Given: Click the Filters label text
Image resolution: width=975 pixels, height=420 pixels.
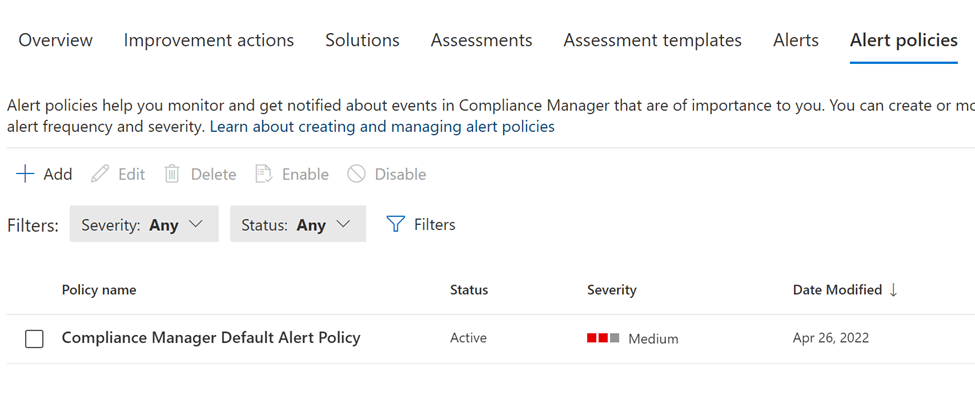Looking at the screenshot, I should [x=435, y=224].
